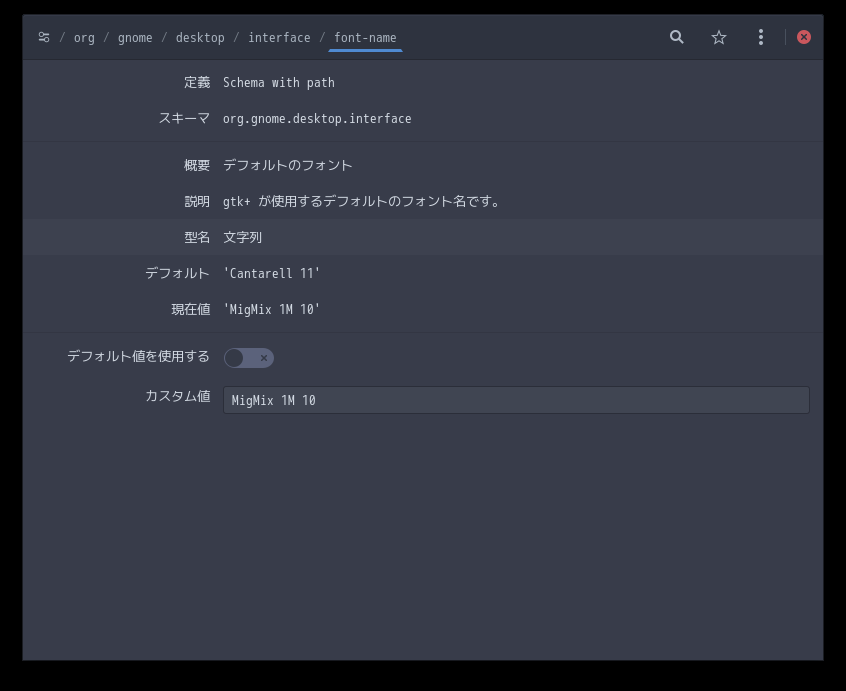Select the 'font-name' path segment

click(x=365, y=38)
